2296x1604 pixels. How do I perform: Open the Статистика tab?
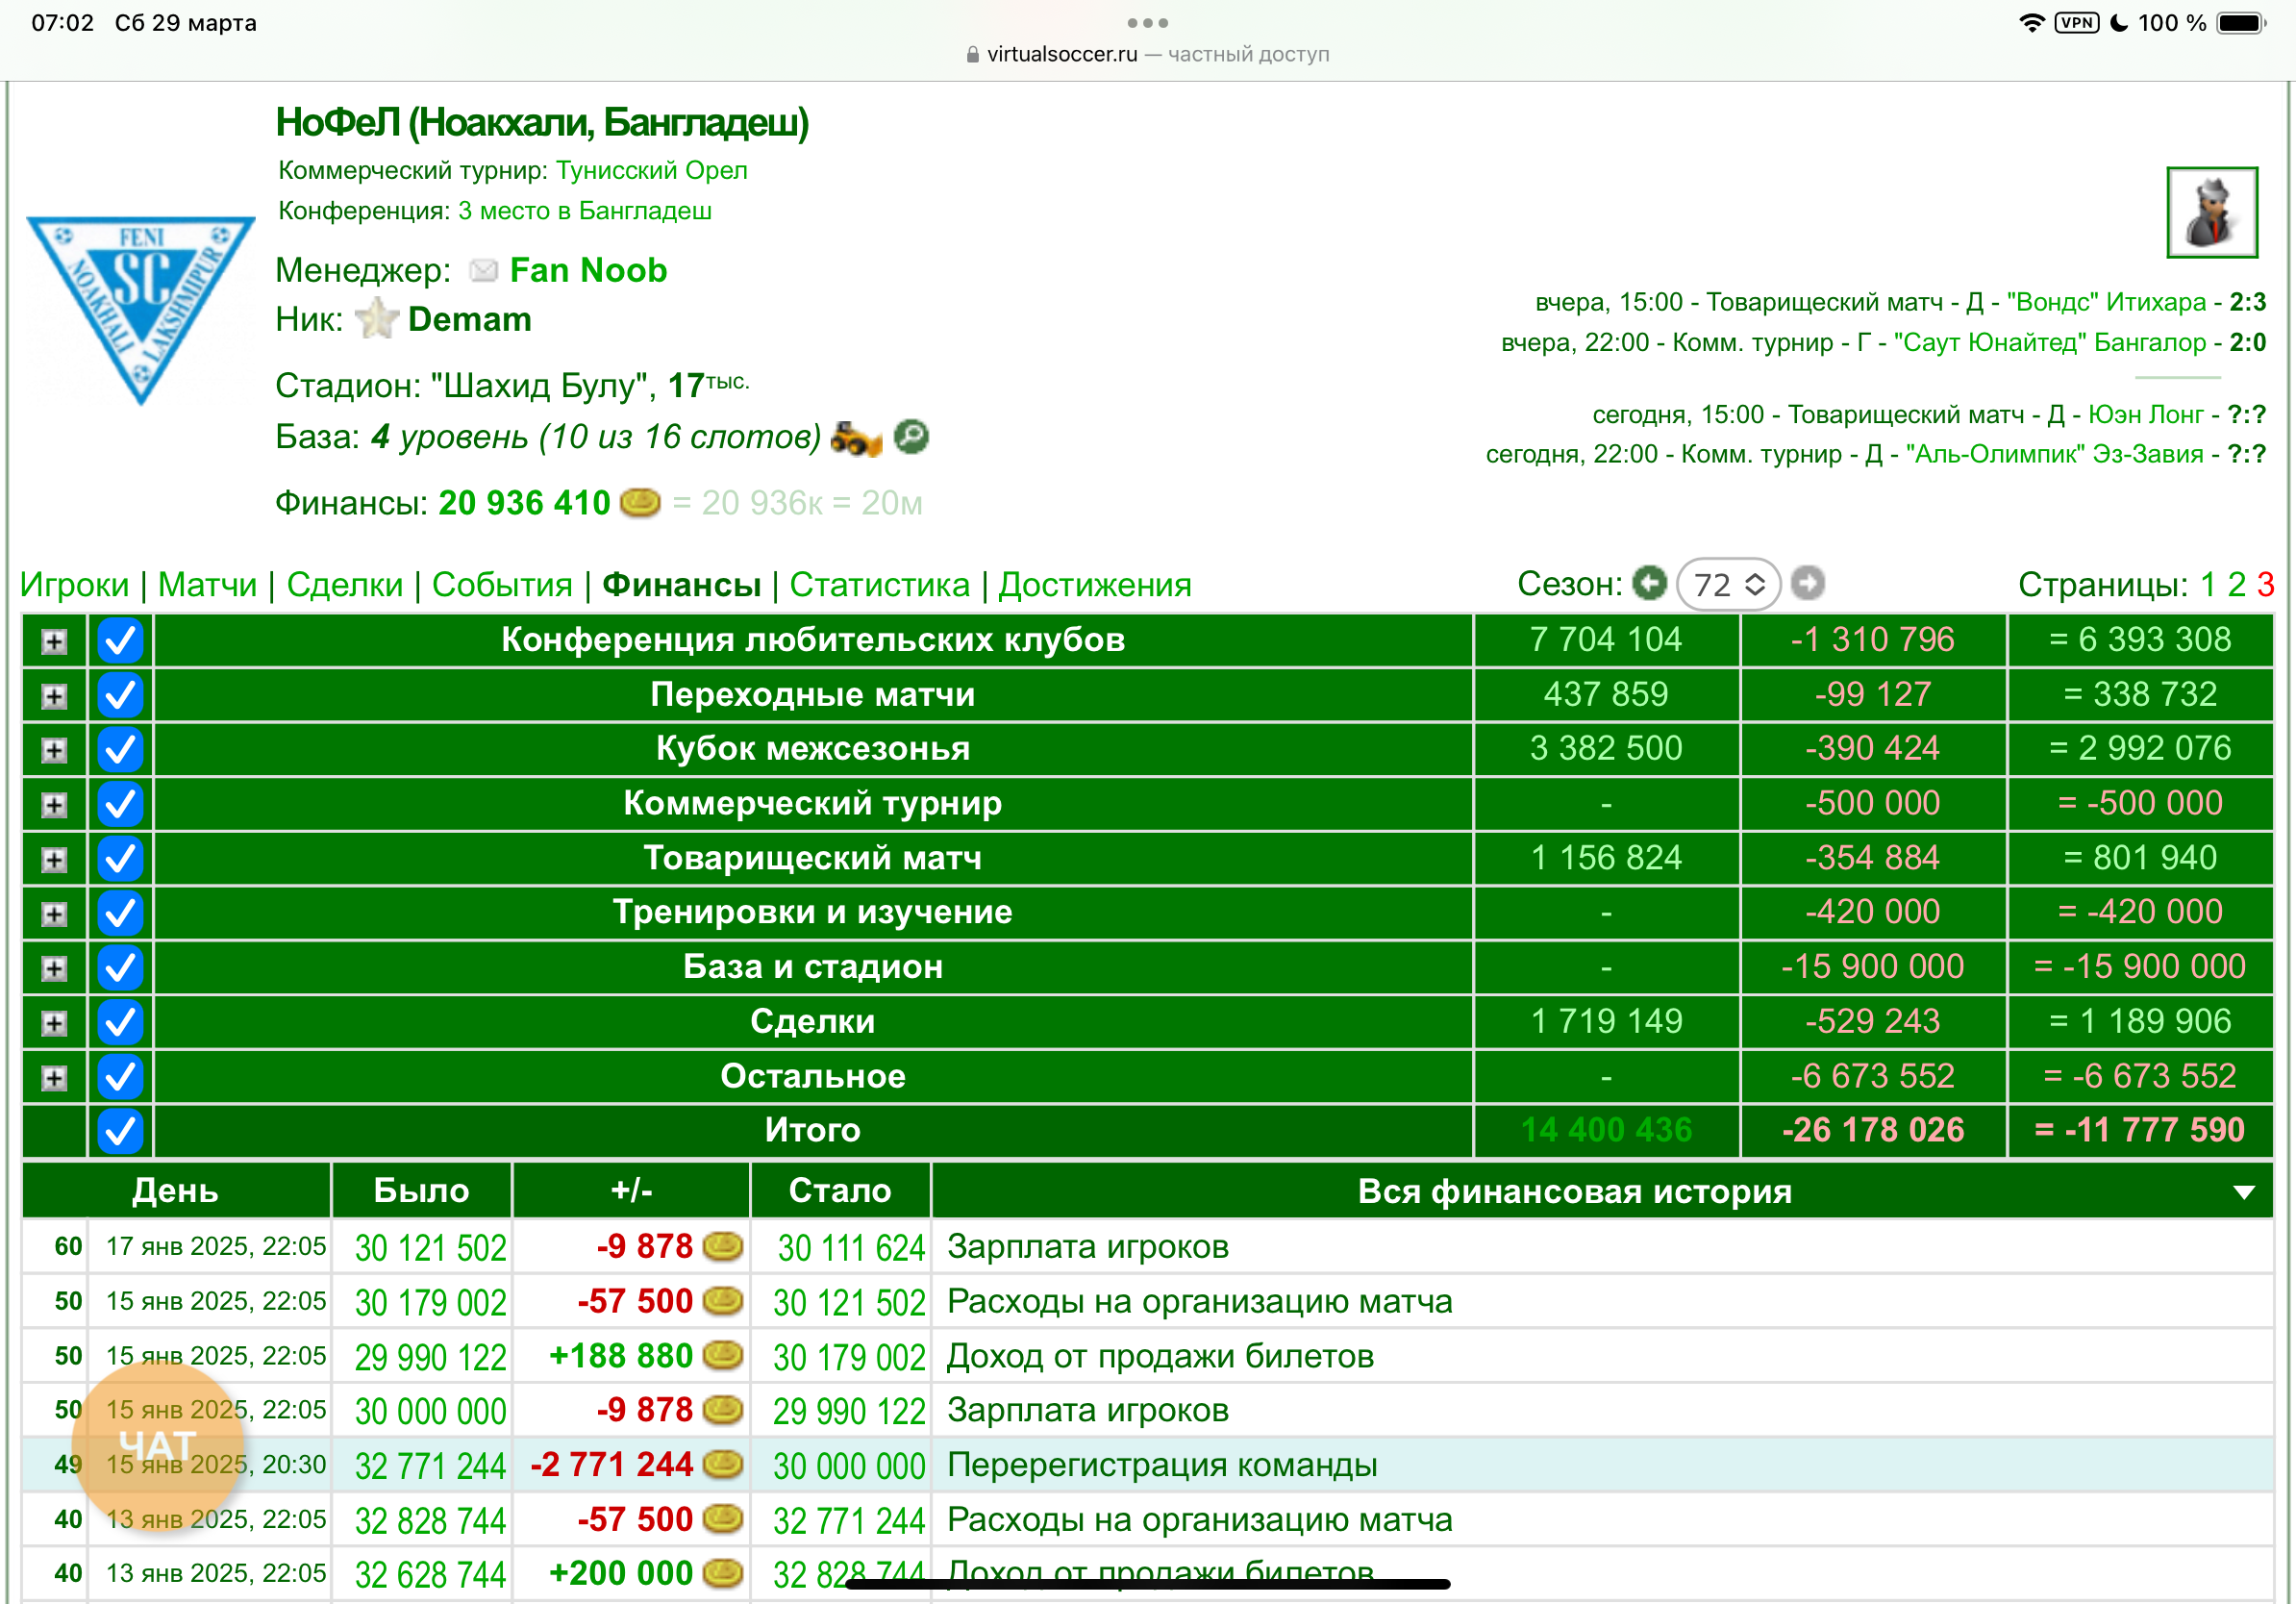click(879, 585)
